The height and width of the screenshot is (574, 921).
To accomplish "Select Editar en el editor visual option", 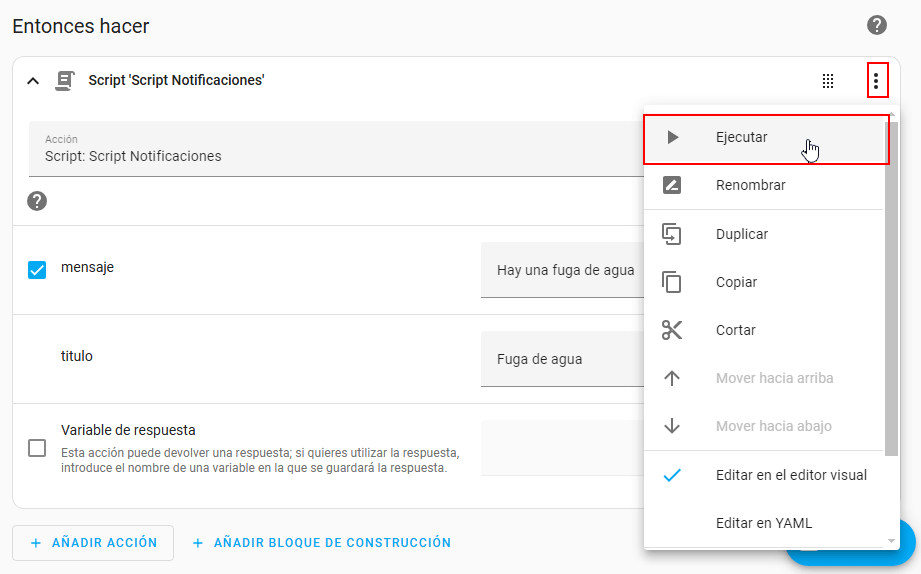I will 790,475.
